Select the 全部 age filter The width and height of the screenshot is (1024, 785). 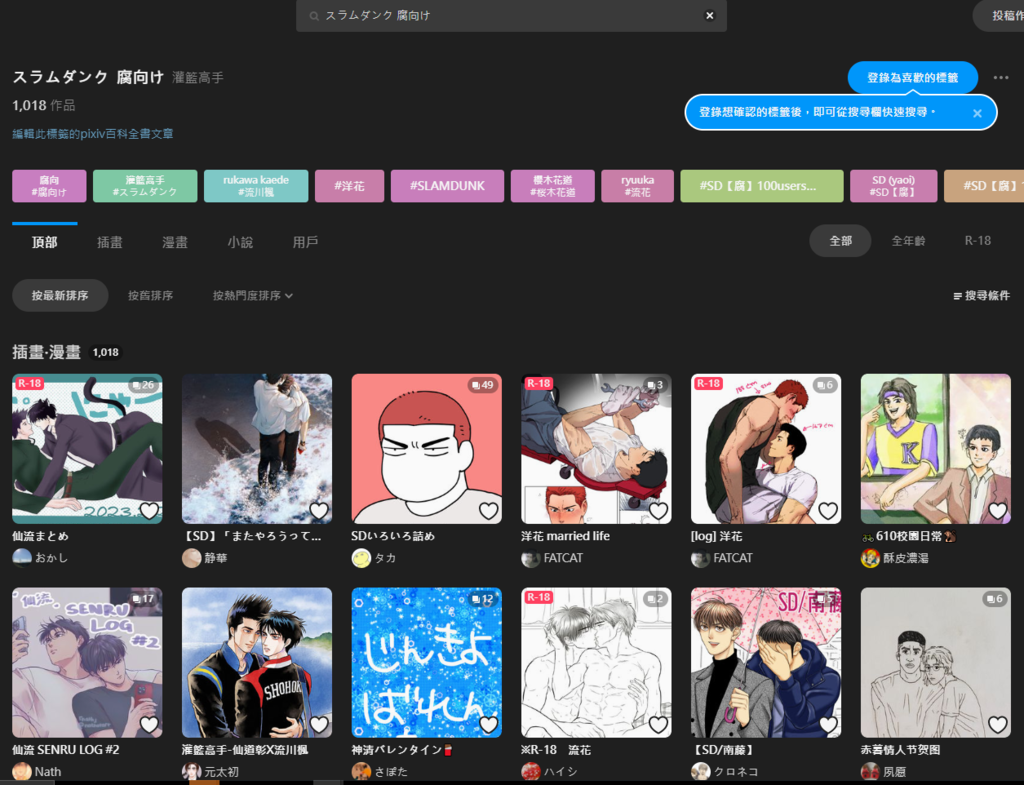point(840,241)
